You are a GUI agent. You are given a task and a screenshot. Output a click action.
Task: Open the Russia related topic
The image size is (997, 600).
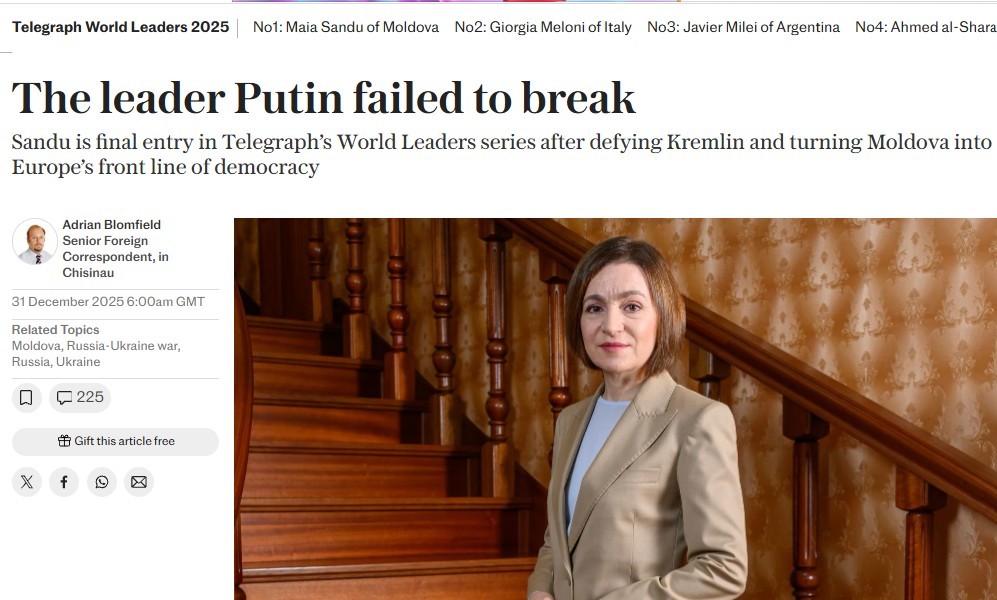[28, 361]
